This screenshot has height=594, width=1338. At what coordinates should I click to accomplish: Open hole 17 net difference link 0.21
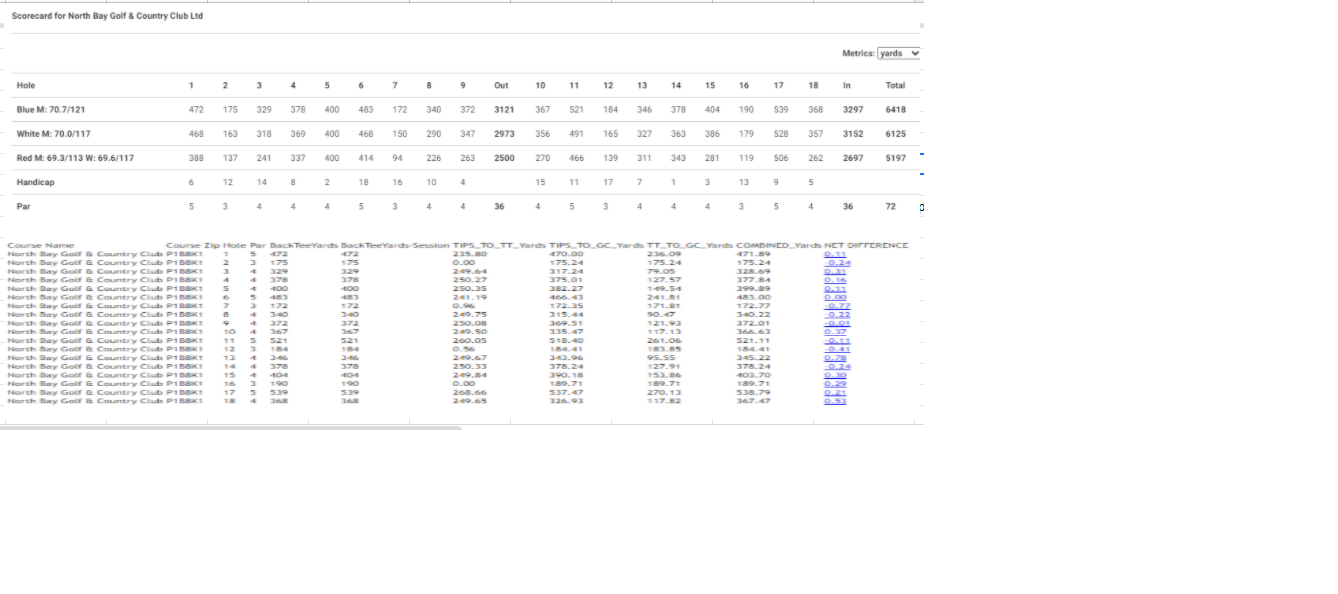click(x=835, y=391)
